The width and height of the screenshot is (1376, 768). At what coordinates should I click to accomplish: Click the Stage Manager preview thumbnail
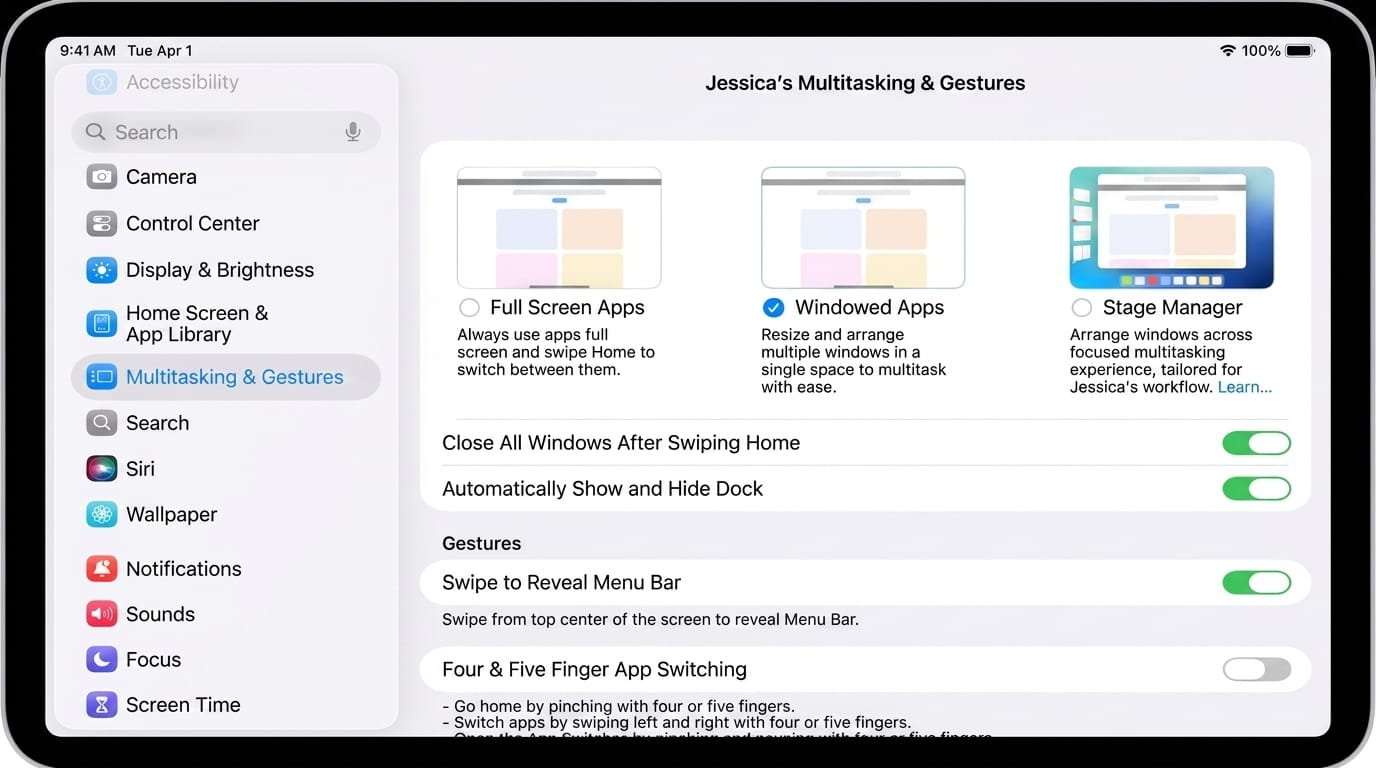1172,228
